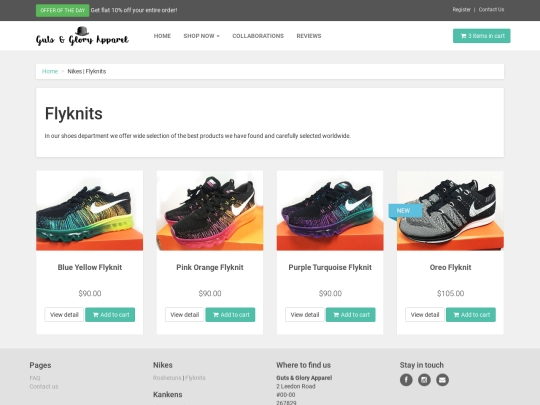This screenshot has height=405, width=540.
Task: Follow the Home breadcrumb link
Action: coord(50,71)
